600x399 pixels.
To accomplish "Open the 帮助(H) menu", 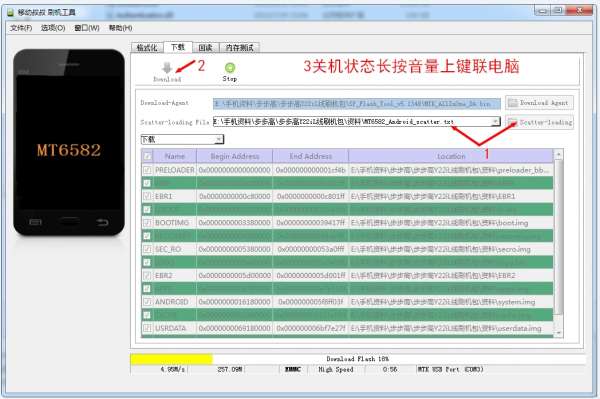I will point(121,28).
